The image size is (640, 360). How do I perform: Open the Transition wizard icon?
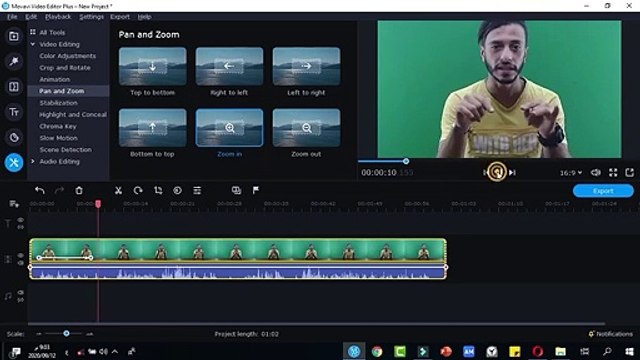(236, 190)
